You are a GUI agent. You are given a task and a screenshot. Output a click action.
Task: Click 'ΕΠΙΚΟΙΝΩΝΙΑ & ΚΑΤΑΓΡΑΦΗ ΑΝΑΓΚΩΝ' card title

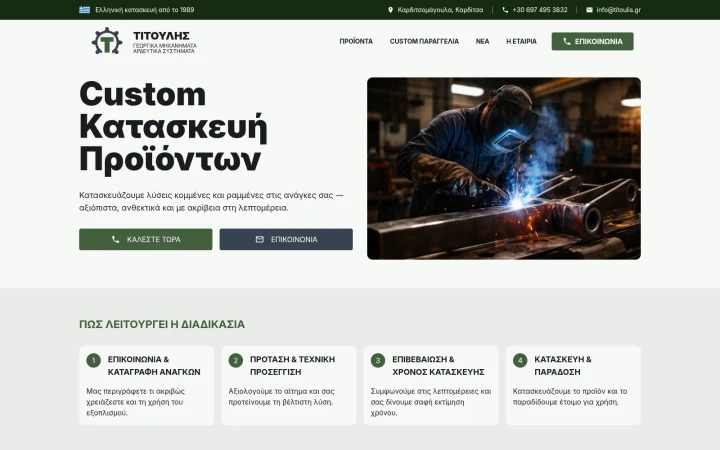[154, 366]
